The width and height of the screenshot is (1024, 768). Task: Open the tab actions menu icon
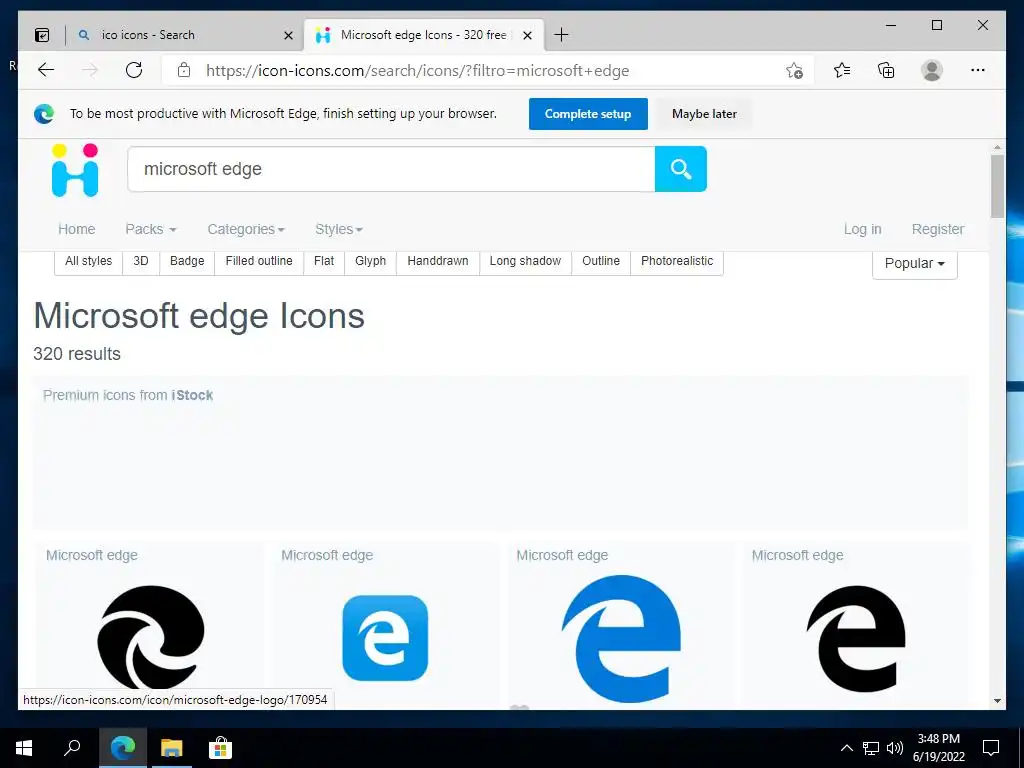pyautogui.click(x=42, y=35)
